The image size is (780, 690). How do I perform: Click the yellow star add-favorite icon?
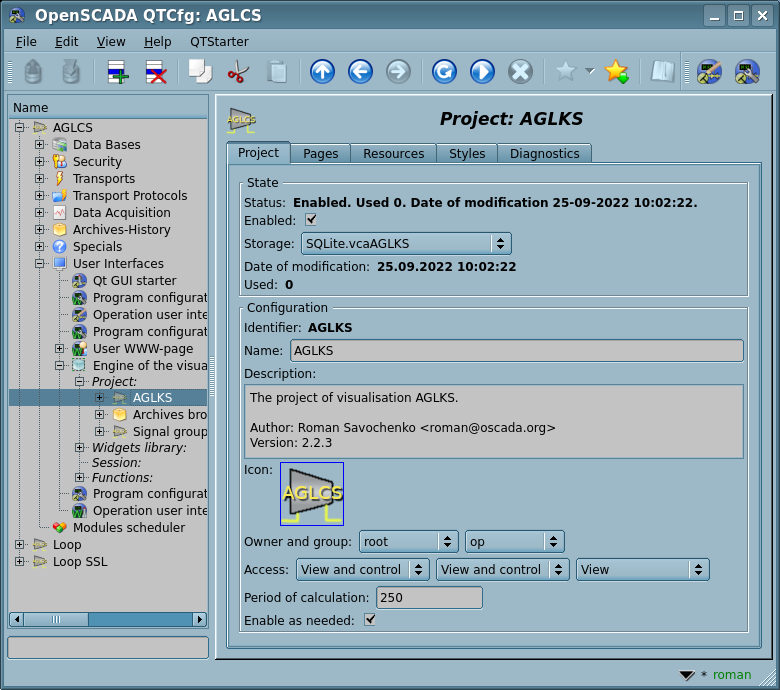[x=616, y=72]
